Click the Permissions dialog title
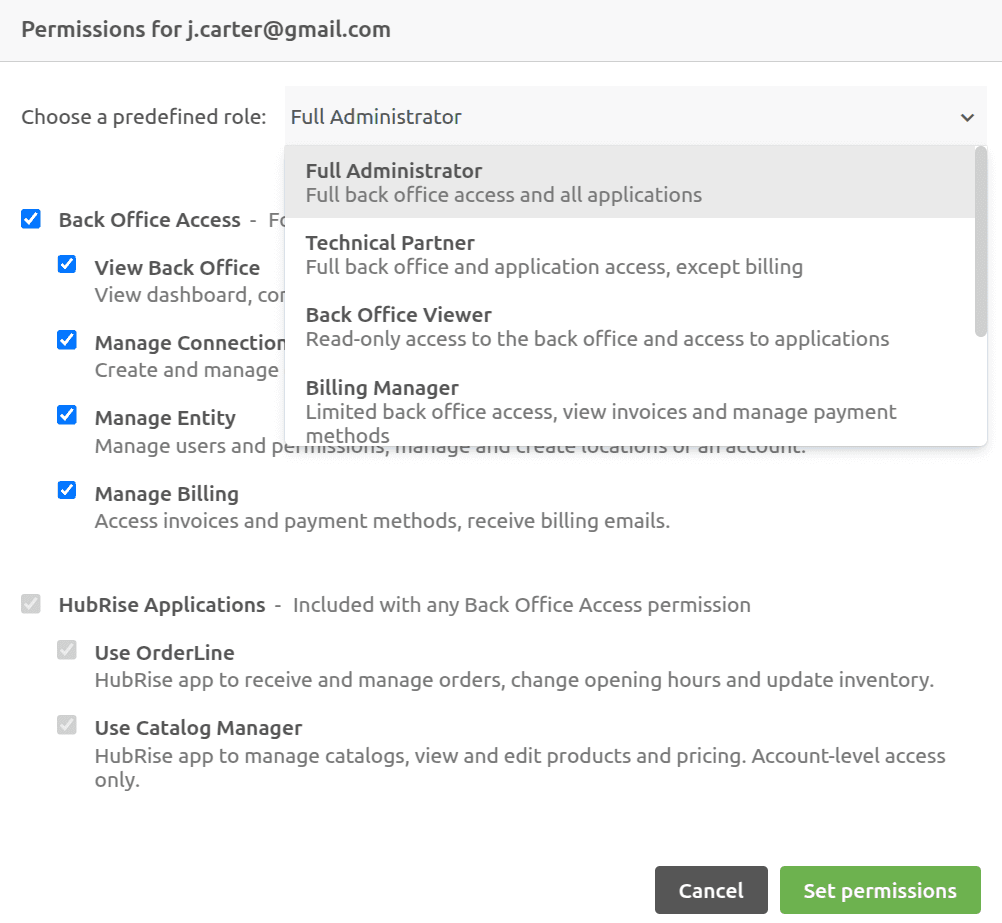Screen dimensions: 1002x923 click(207, 29)
